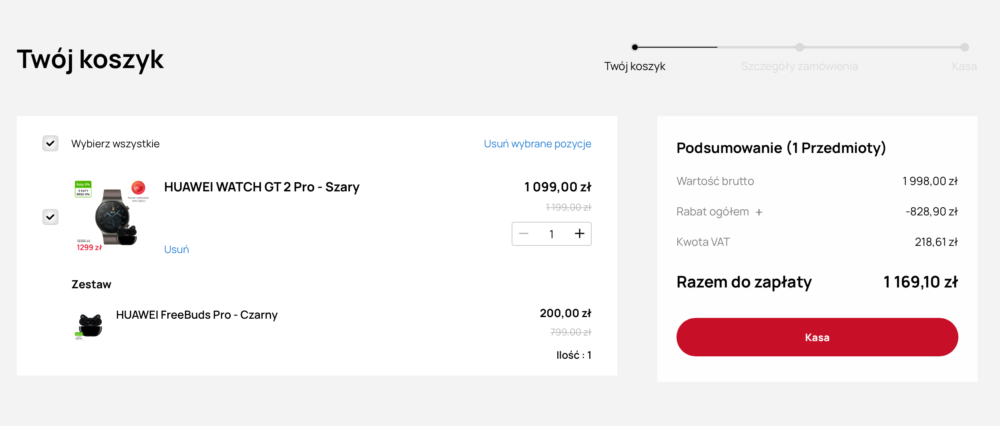1000x426 pixels.
Task: Proceed to checkout with red Kasa button
Action: [x=817, y=337]
